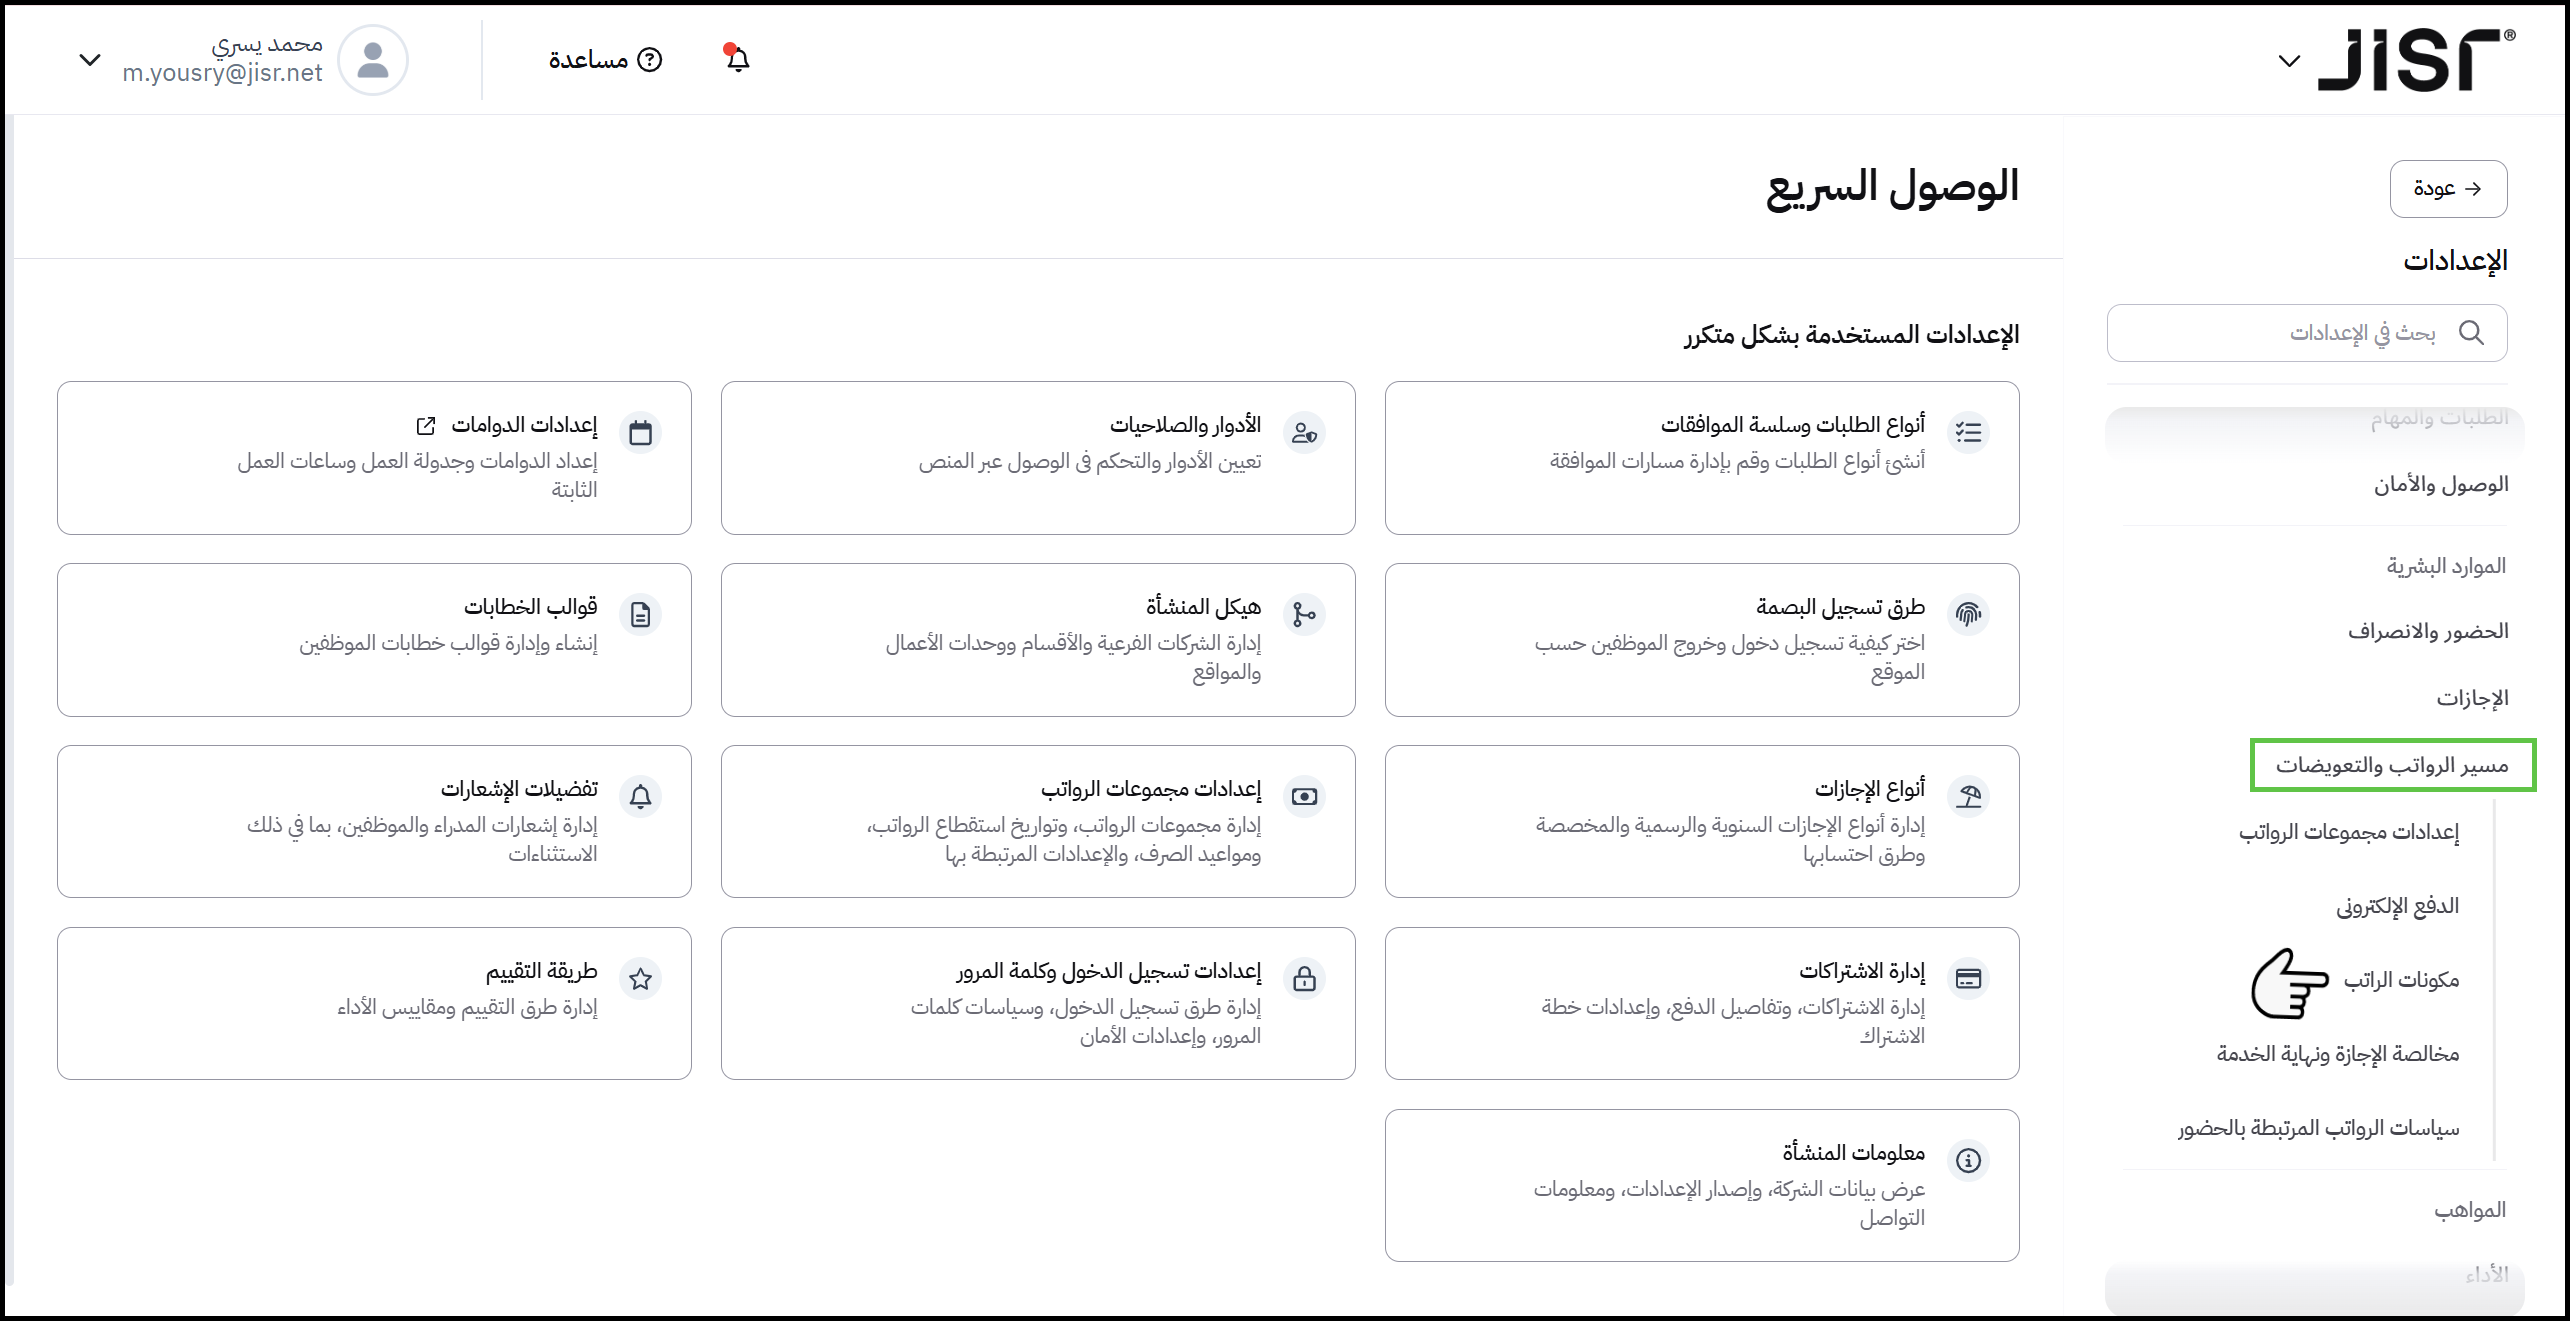Collapse the مسير الرواتب والتعويضات section
Viewport: 2570px width, 1321px height.
click(2392, 765)
